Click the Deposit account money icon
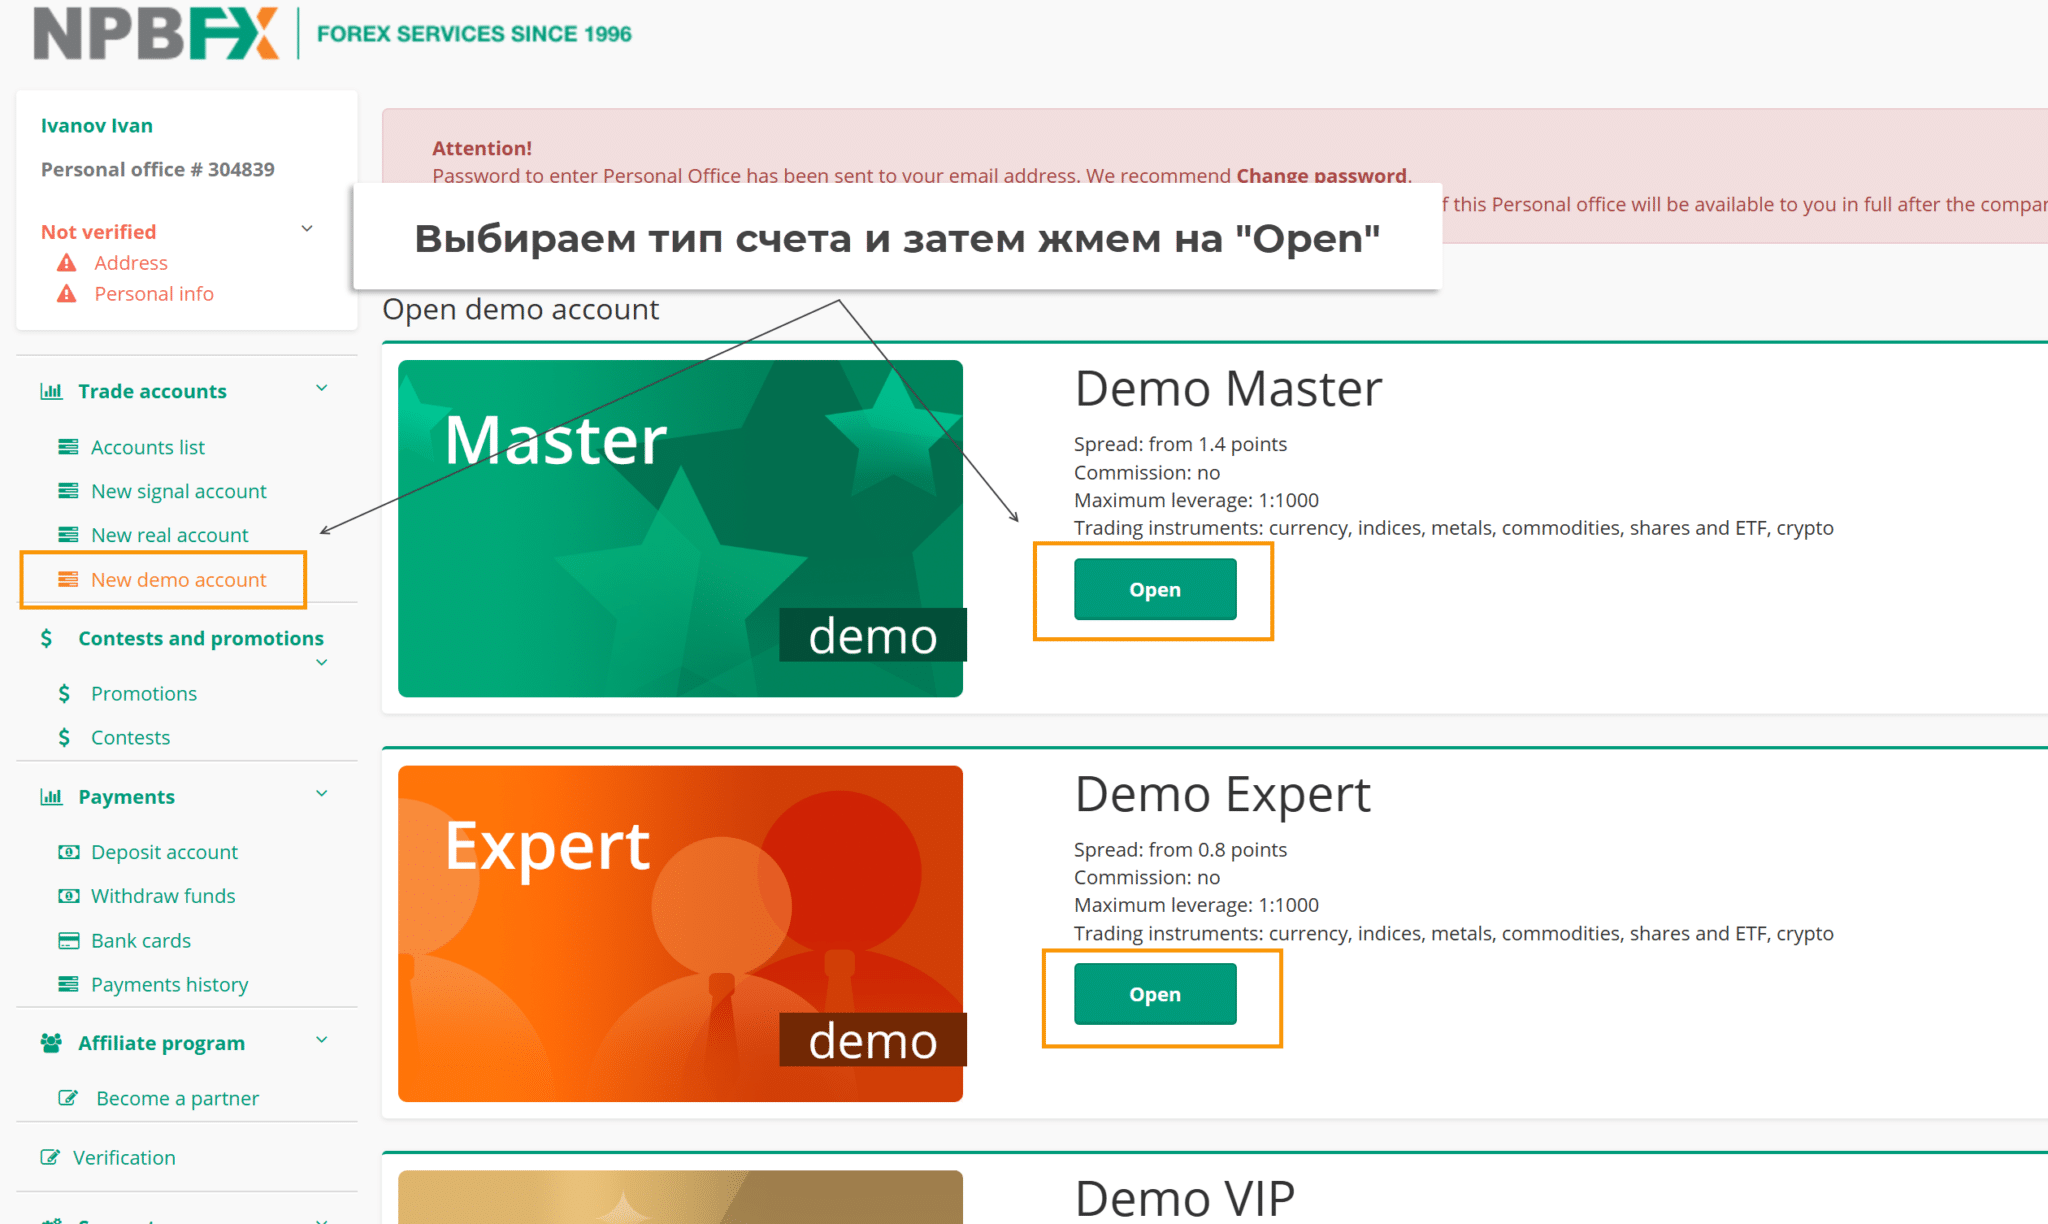The image size is (2048, 1224). pyautogui.click(x=68, y=852)
